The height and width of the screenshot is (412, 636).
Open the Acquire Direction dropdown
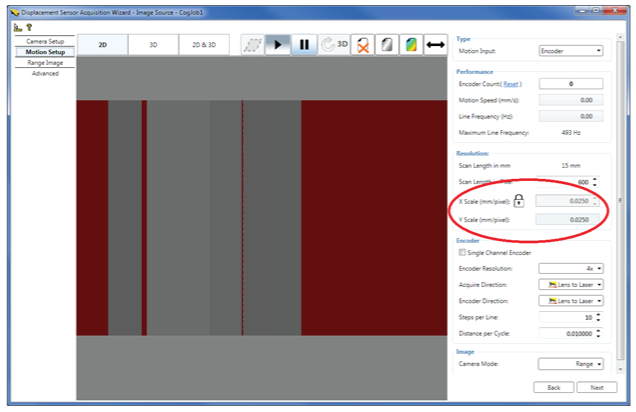tap(571, 285)
